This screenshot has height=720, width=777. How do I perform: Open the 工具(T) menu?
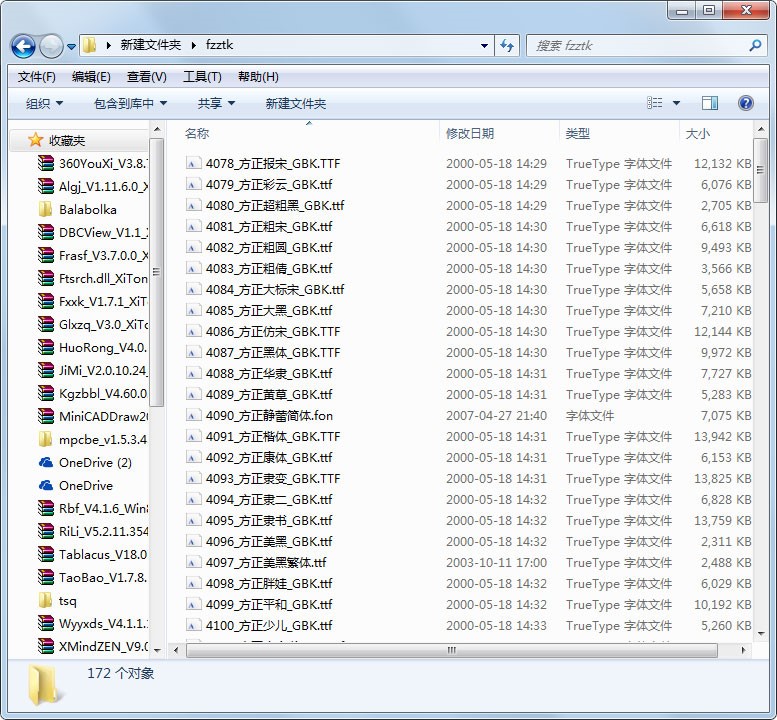(x=202, y=77)
